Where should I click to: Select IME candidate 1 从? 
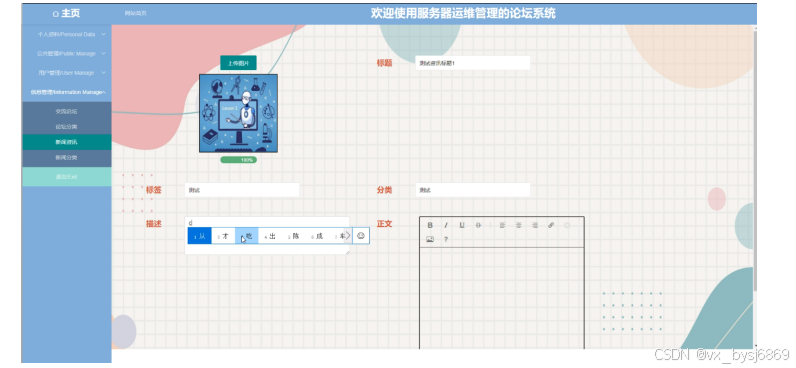coord(200,236)
